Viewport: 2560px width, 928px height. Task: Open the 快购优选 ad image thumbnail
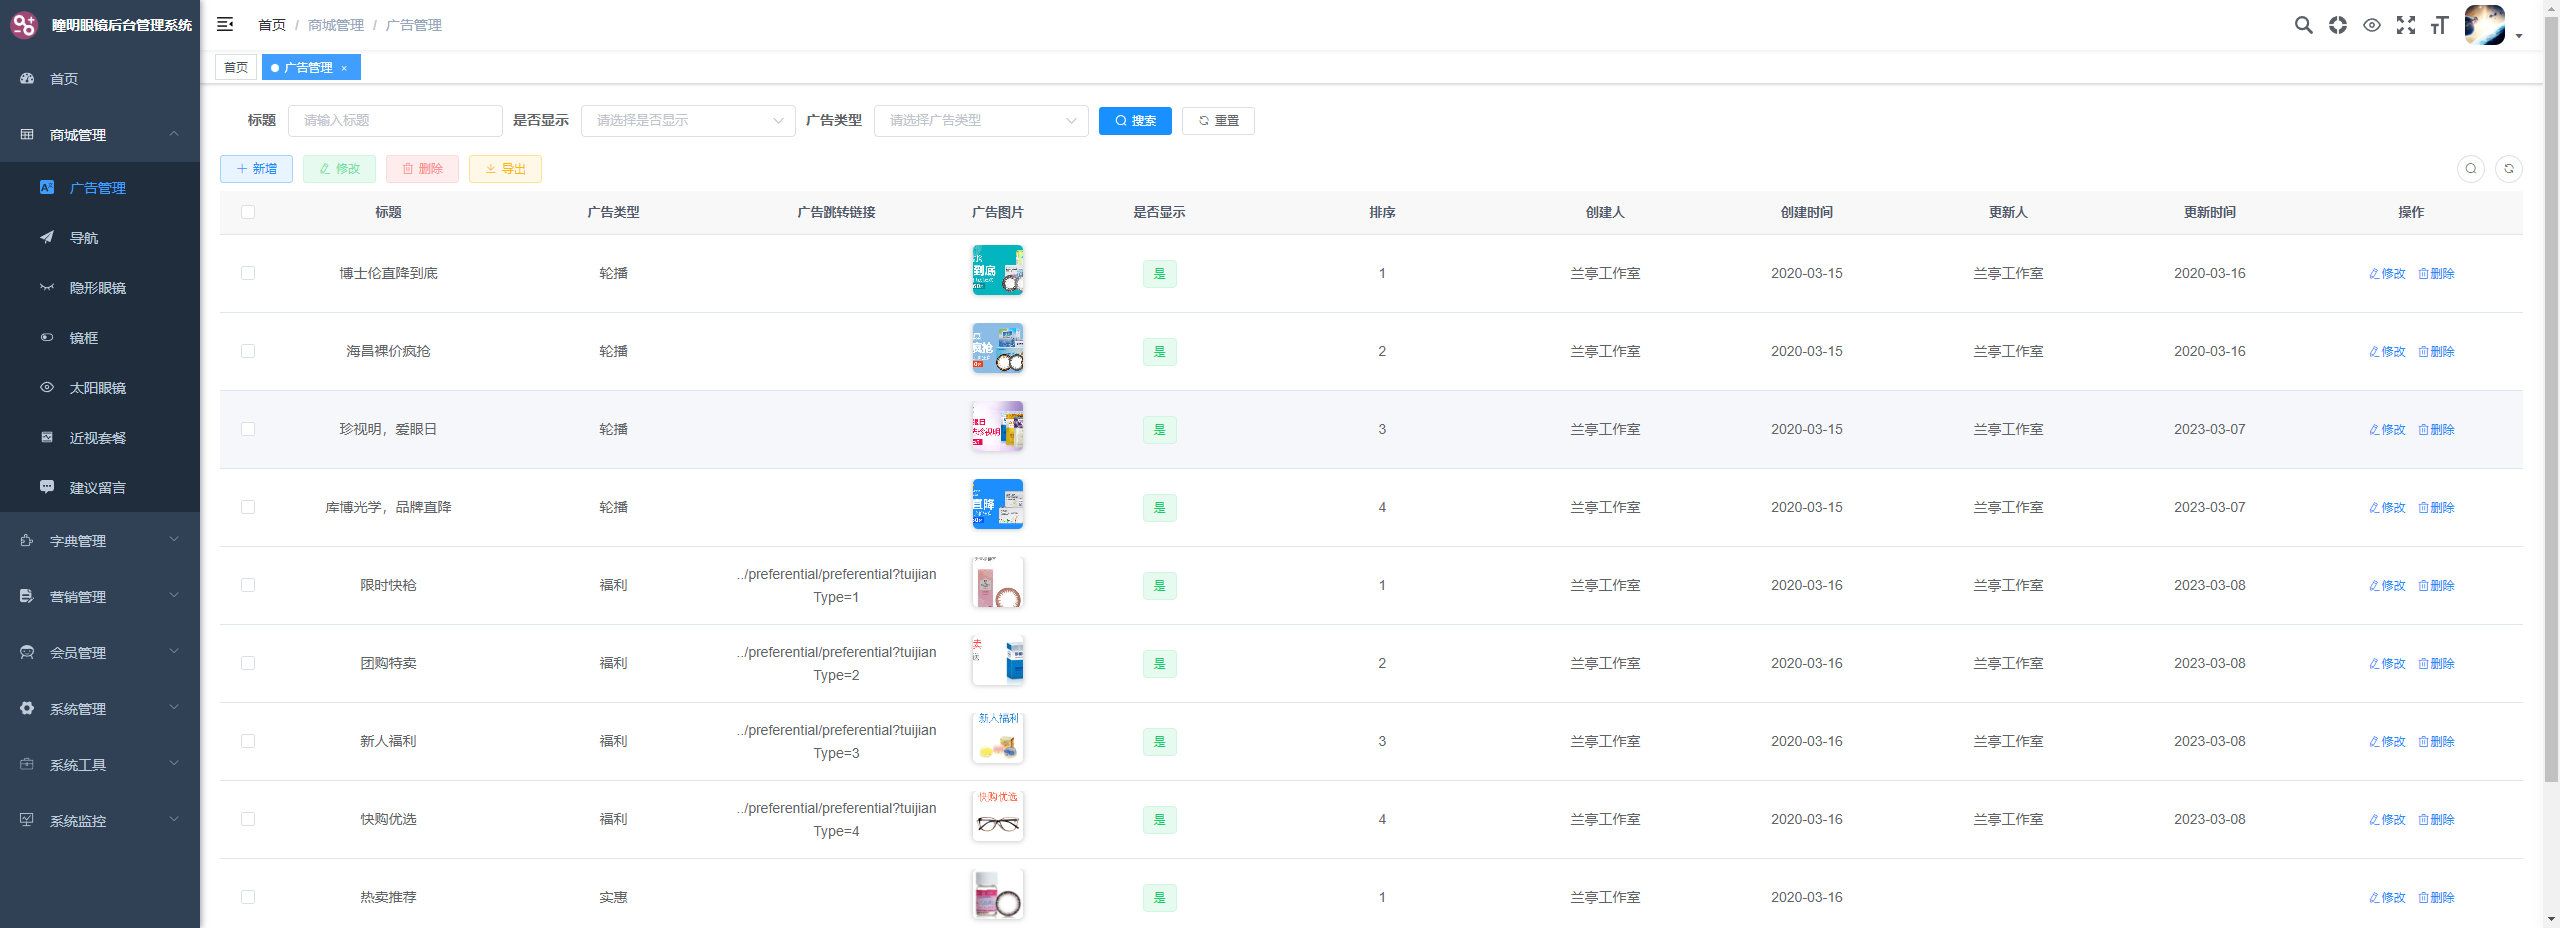(997, 816)
